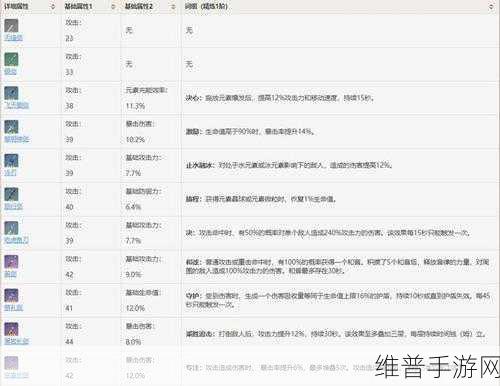Open the 旅行剑 name link
Screen dimensions: 500x386
point(13,206)
